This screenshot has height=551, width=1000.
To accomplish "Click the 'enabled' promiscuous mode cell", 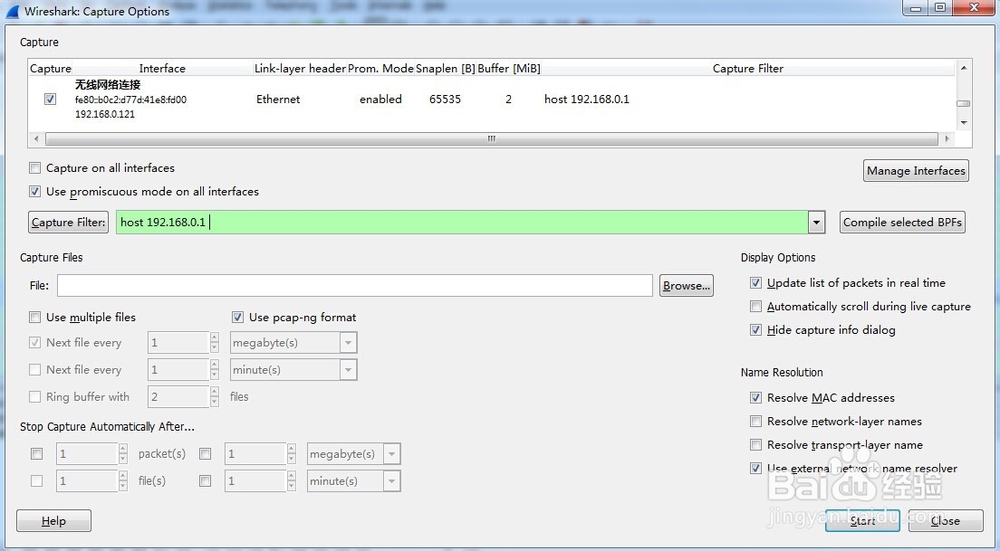I will [381, 99].
